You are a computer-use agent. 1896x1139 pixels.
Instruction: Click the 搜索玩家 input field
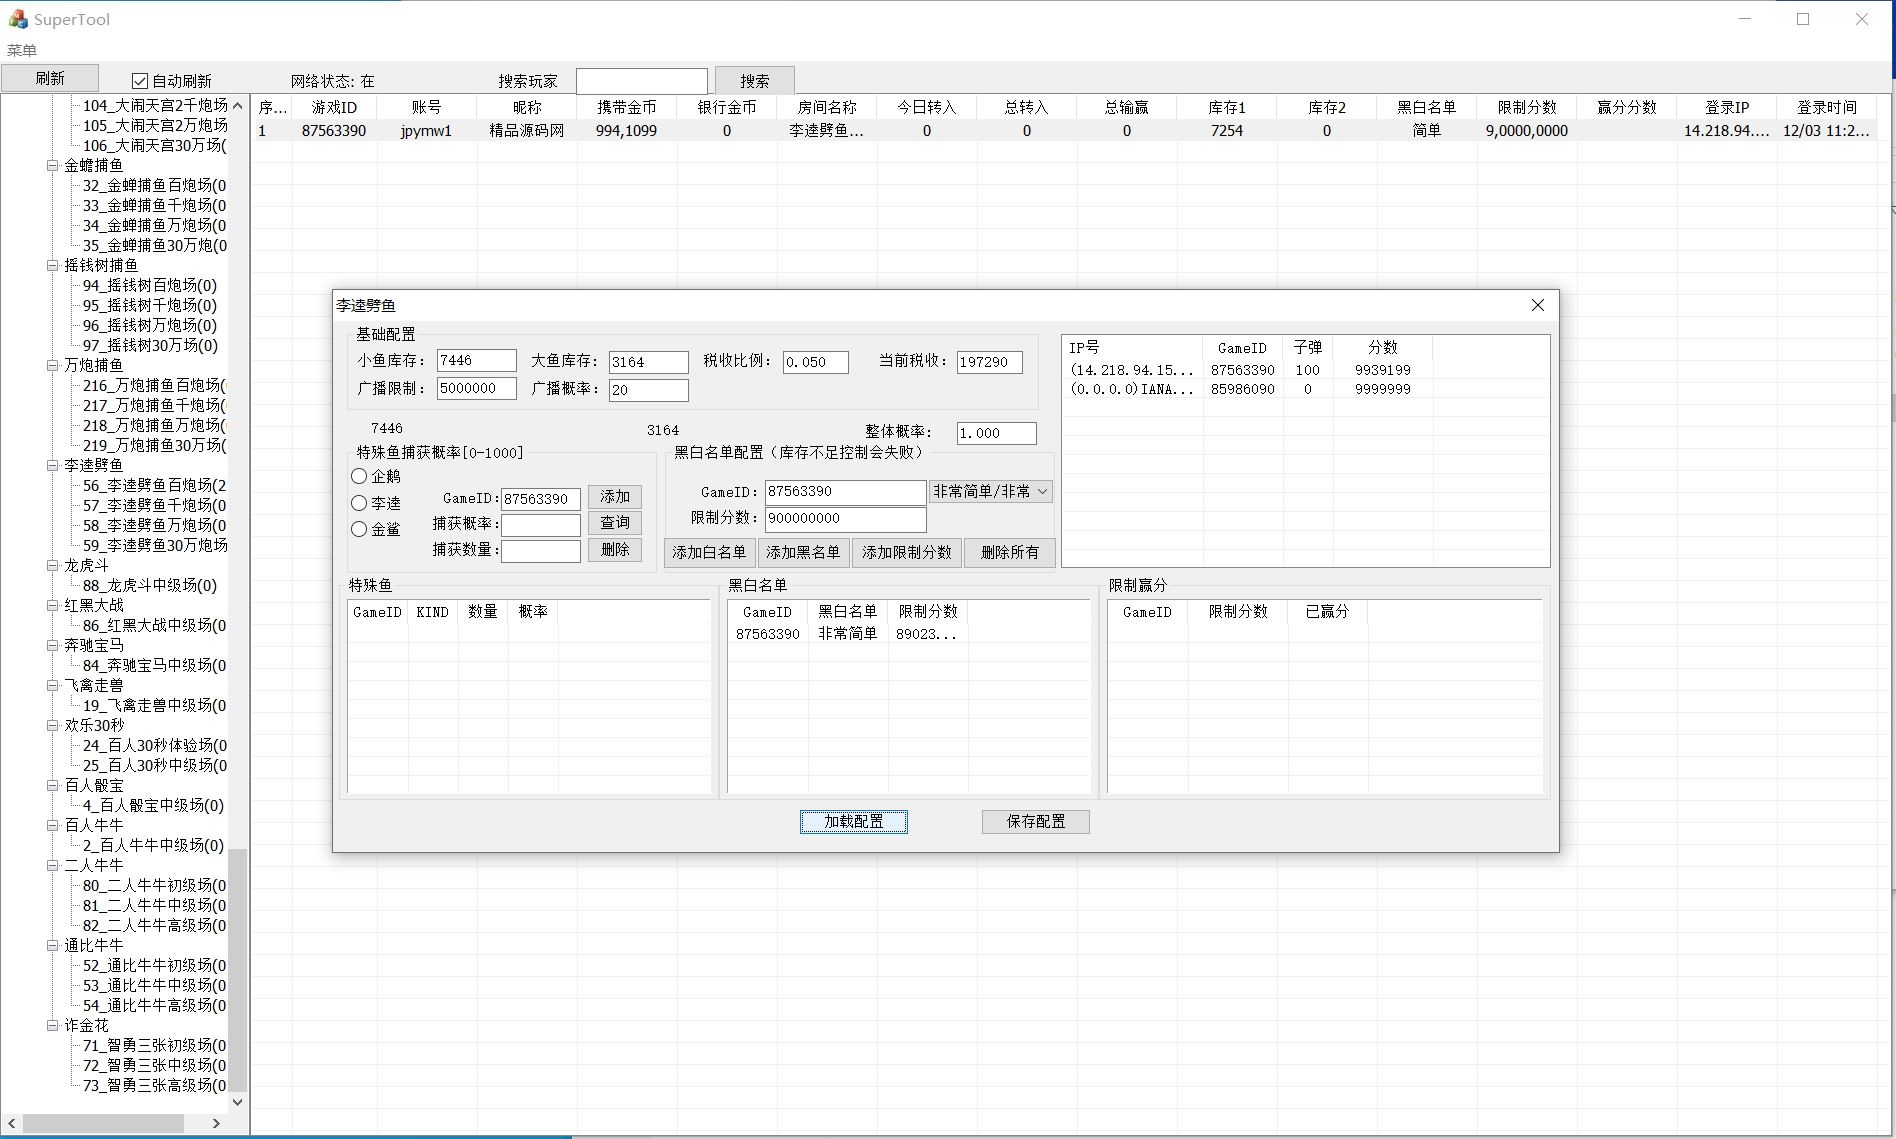641,81
